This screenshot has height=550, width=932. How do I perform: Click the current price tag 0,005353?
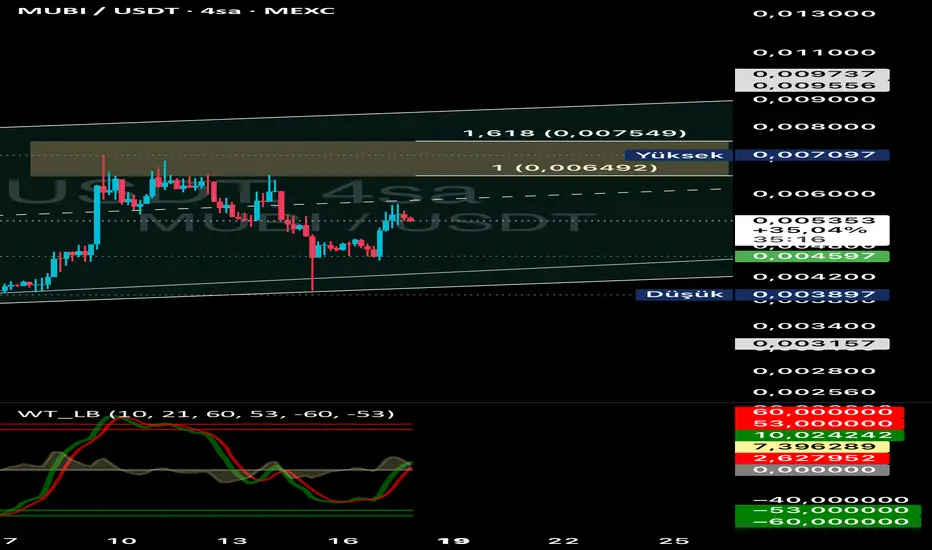[x=812, y=221]
